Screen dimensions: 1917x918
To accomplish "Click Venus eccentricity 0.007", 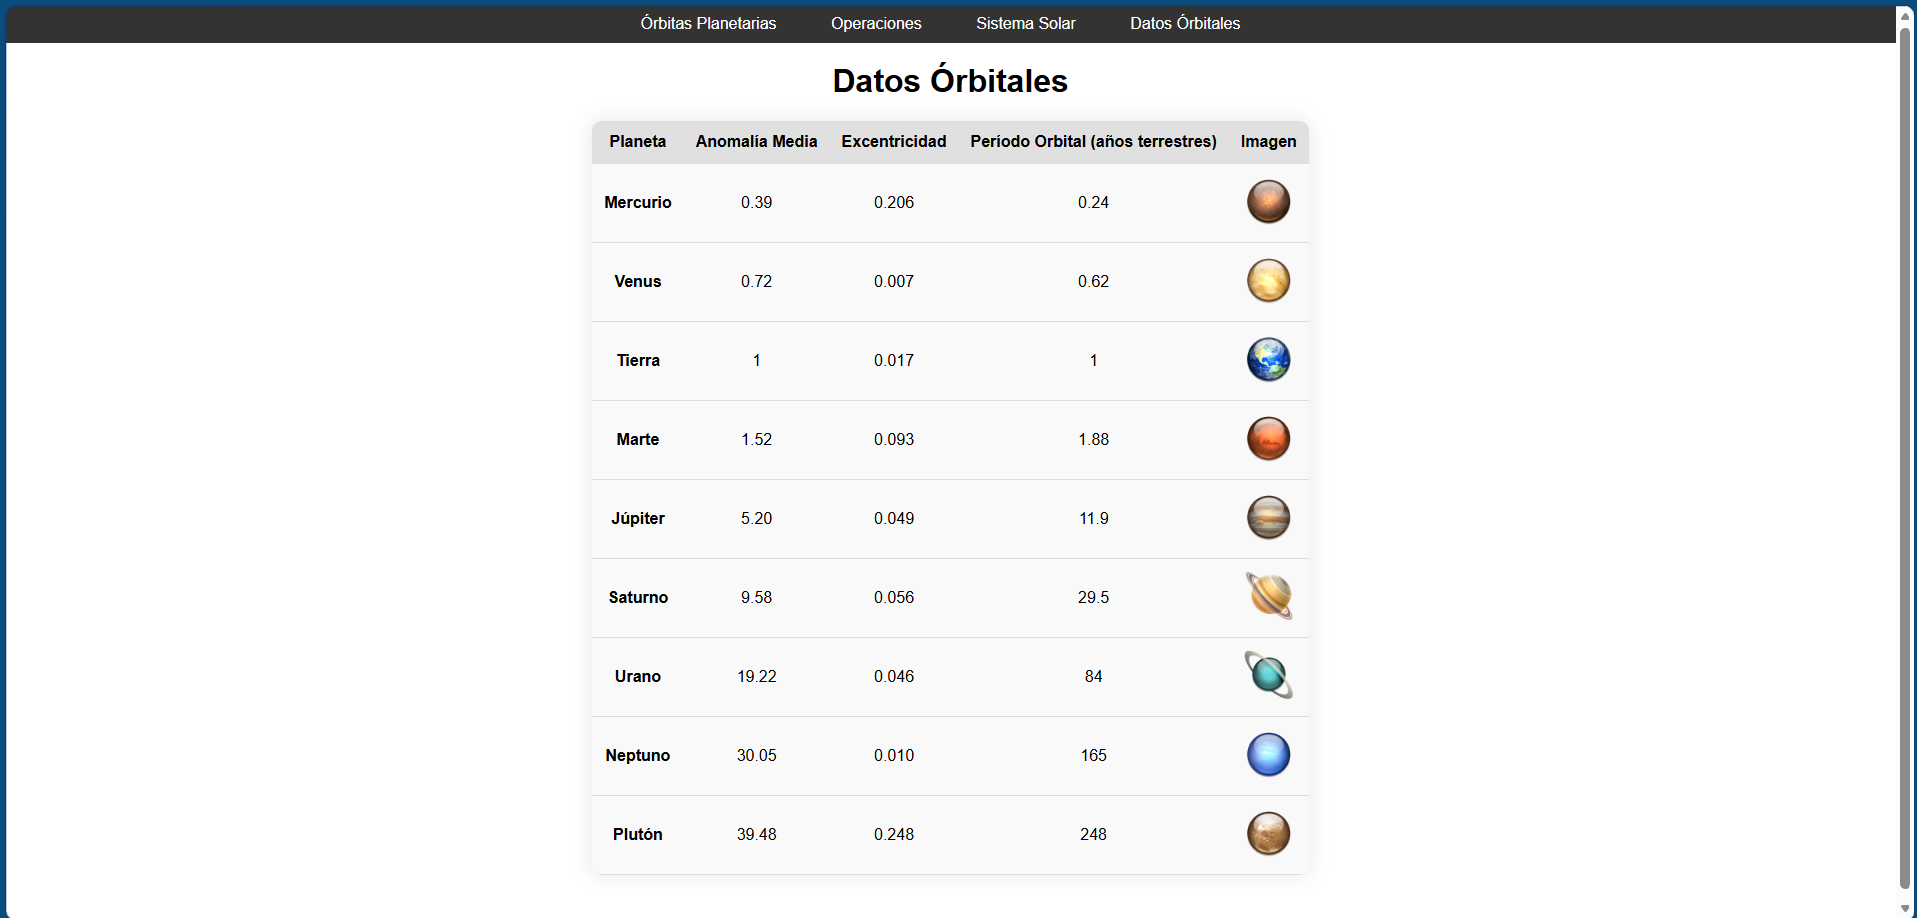I will 894,282.
